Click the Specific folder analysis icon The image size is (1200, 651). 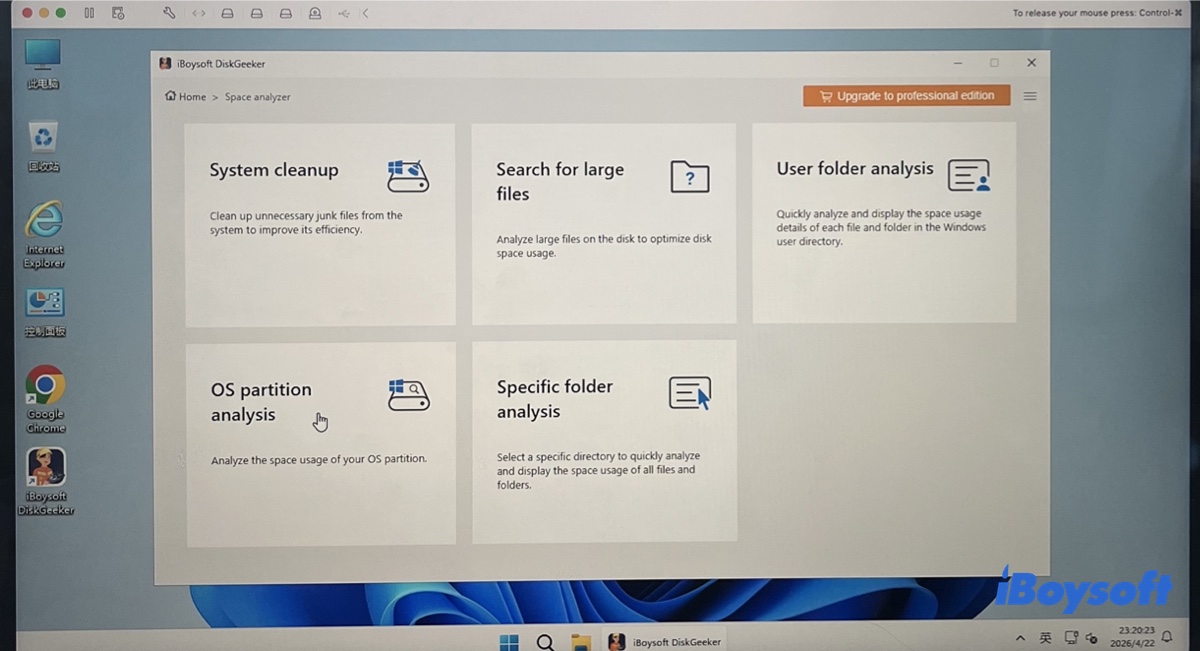tap(690, 393)
